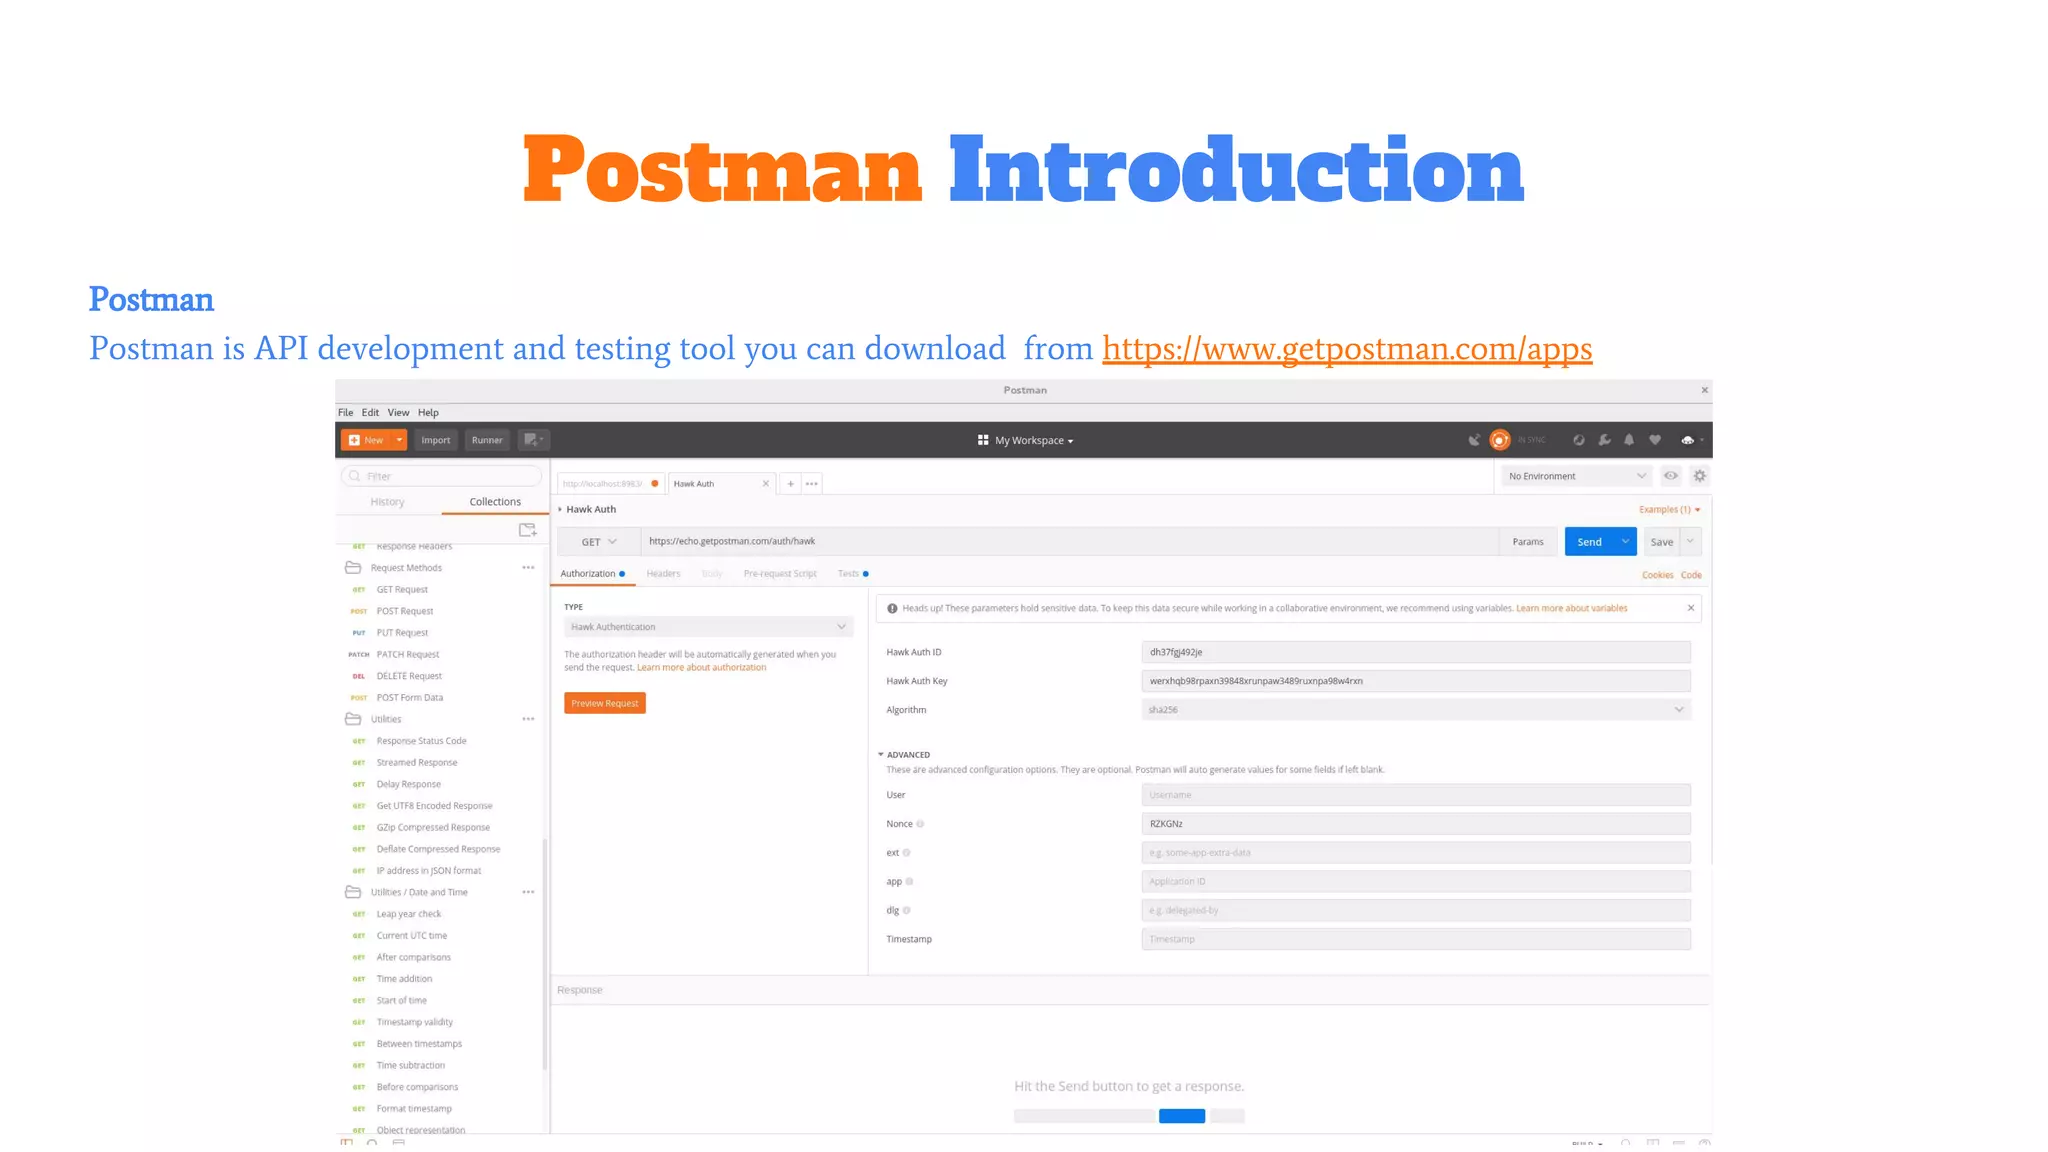Open the Send dropdown arrow
This screenshot has width=2048, height=1152.
coord(1625,542)
